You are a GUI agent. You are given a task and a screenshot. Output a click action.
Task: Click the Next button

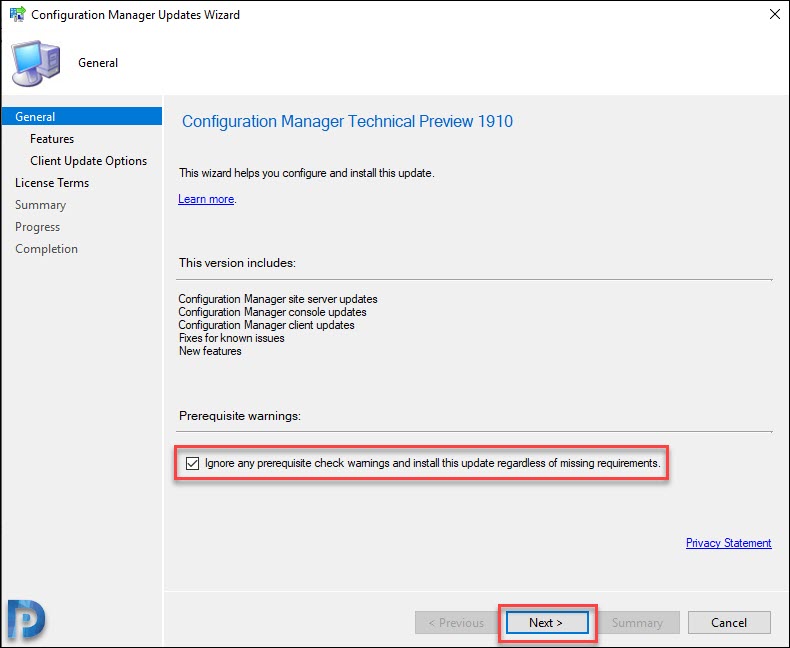(547, 623)
